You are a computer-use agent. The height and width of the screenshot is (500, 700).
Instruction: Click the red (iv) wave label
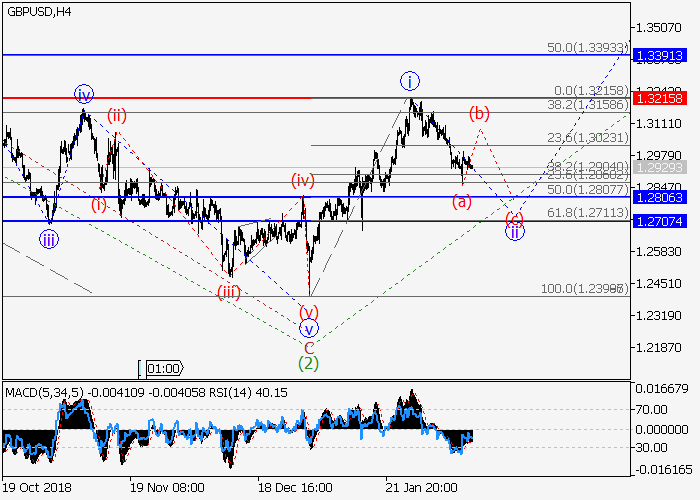click(x=303, y=180)
